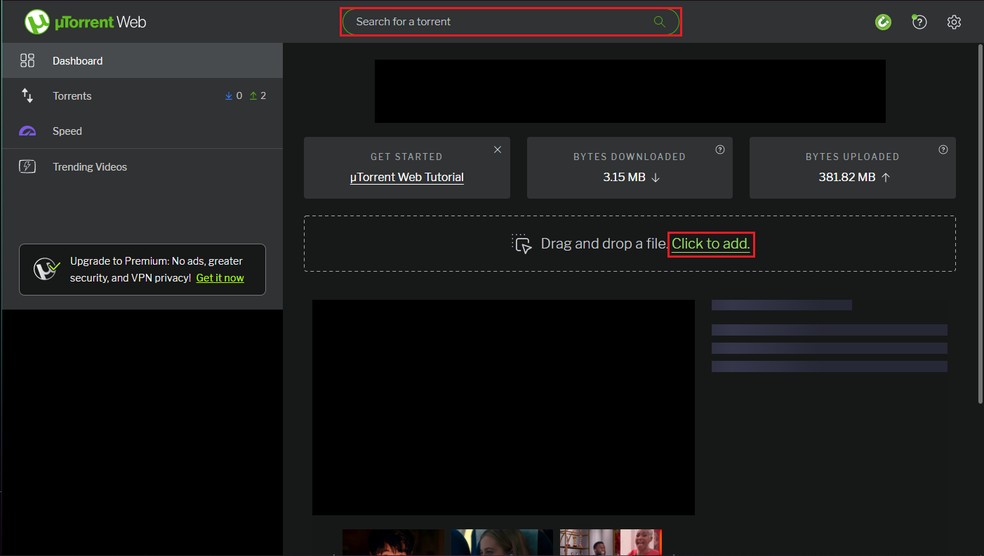Click the green circular arrow icon
The width and height of the screenshot is (984, 556).
click(x=883, y=22)
